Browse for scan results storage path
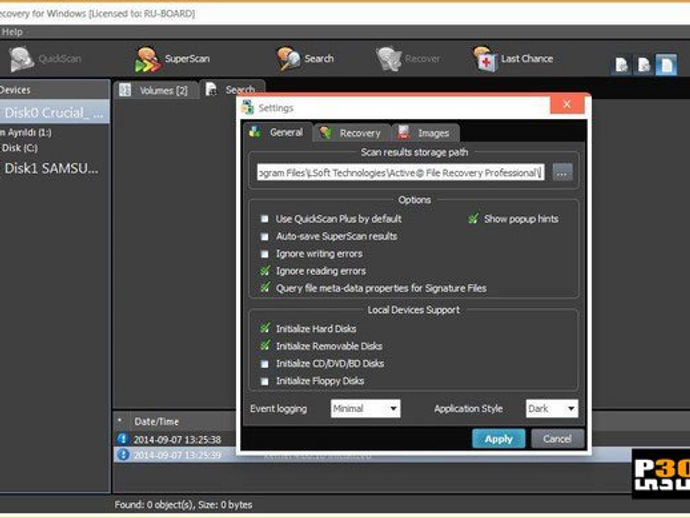Image resolution: width=690 pixels, height=518 pixels. tap(562, 173)
